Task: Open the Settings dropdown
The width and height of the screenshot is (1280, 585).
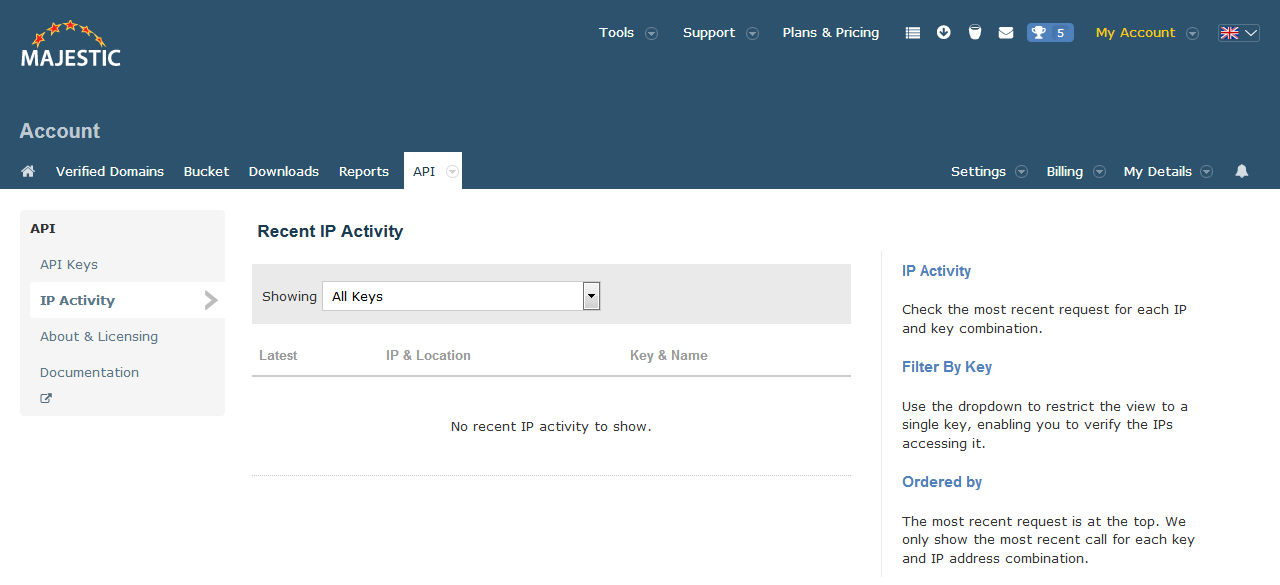Action: click(x=989, y=171)
